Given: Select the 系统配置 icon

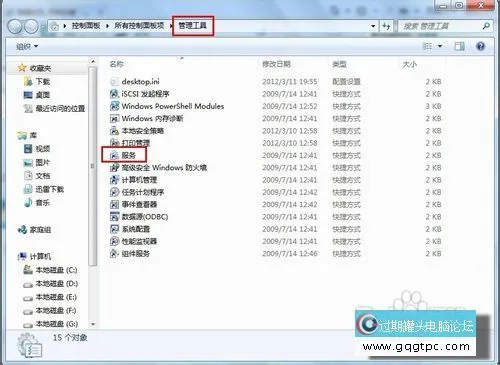Looking at the screenshot, I should click(114, 229).
